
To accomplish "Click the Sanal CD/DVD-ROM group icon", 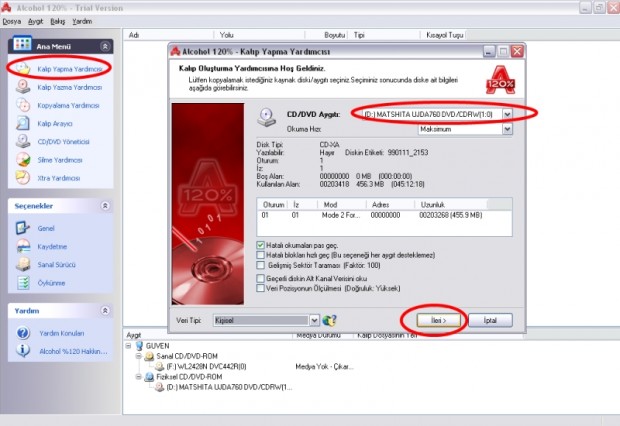I will (x=149, y=356).
